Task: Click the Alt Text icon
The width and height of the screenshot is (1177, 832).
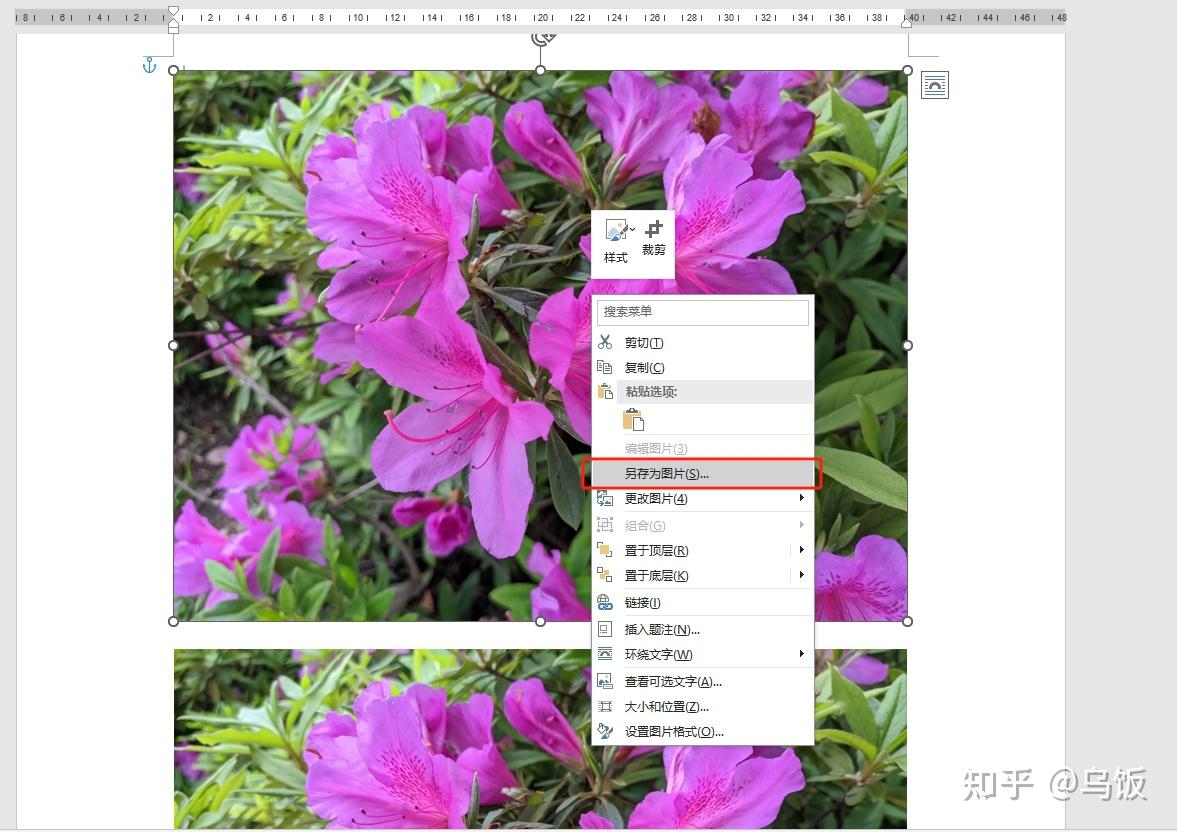Action: (605, 681)
